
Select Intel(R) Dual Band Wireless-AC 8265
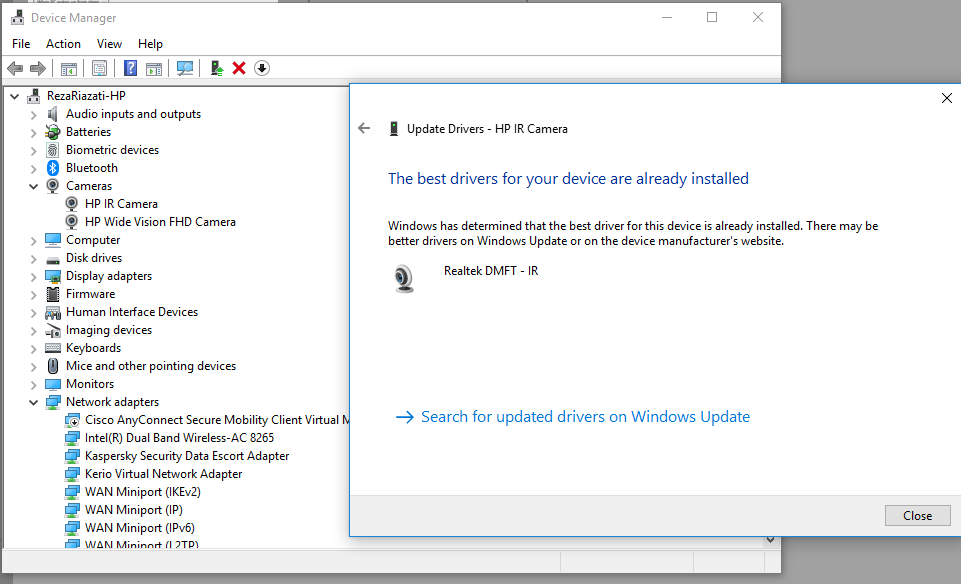tap(179, 438)
